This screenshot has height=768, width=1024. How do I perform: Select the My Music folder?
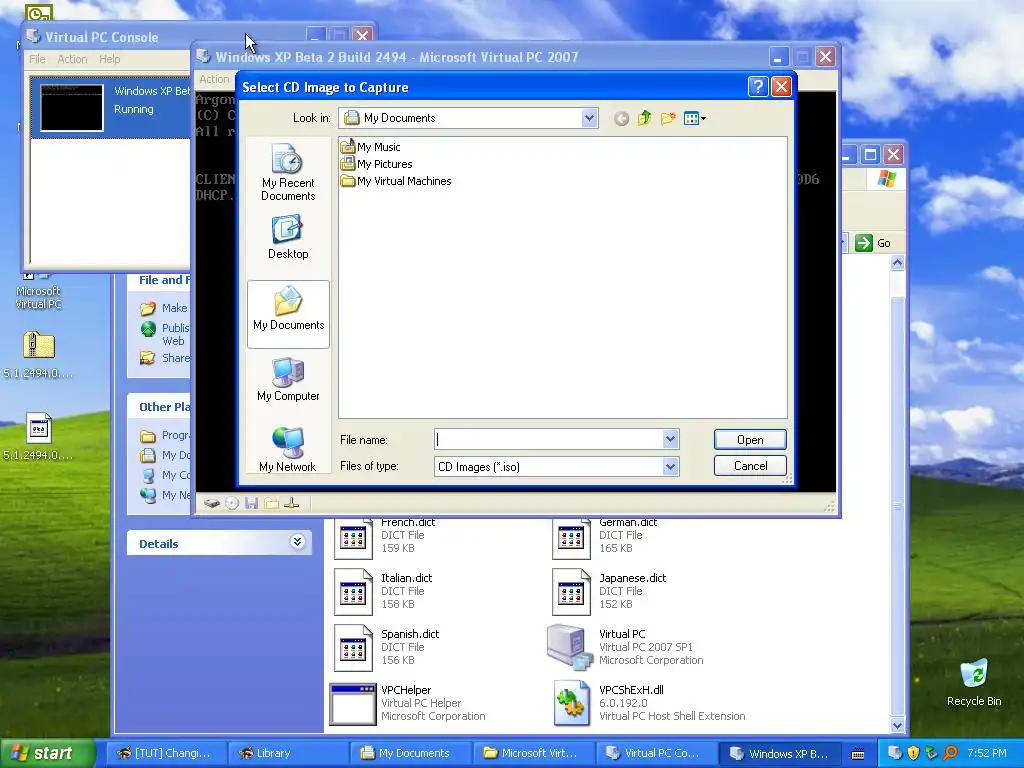pos(370,147)
